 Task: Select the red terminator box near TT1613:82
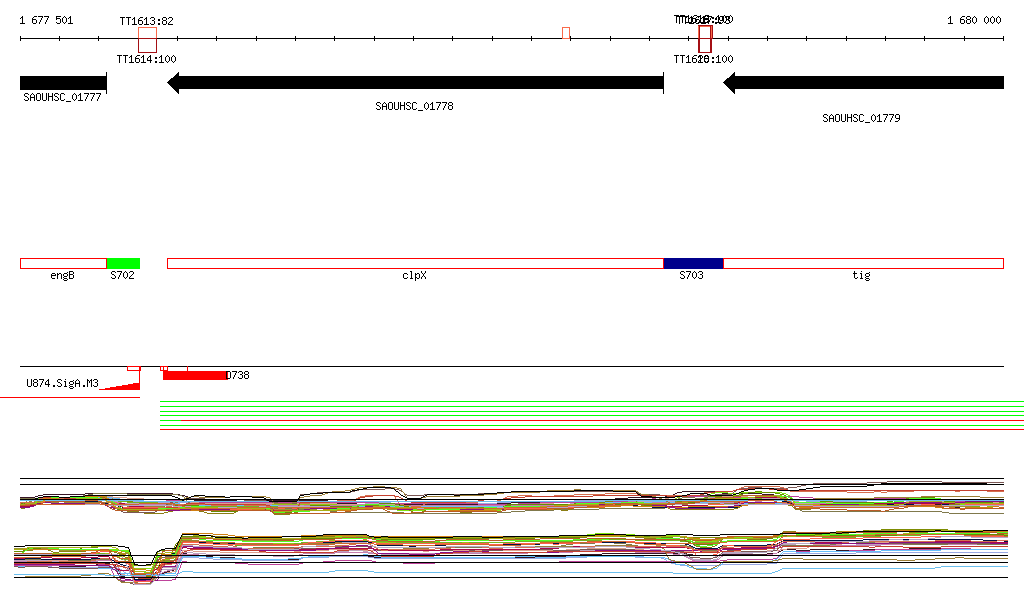click(x=147, y=40)
